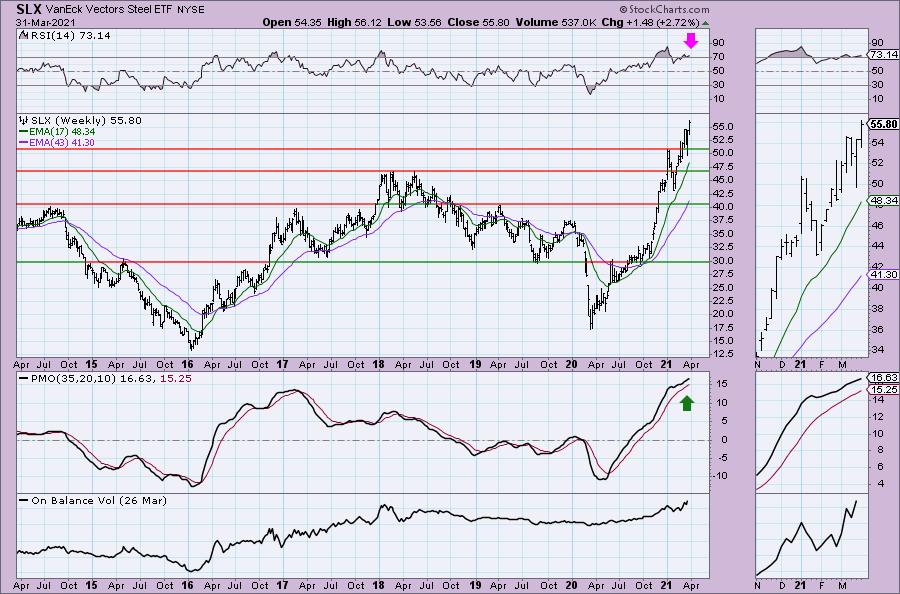Select the Low 53.56 value
Screen dimensions: 900x594
click(413, 22)
